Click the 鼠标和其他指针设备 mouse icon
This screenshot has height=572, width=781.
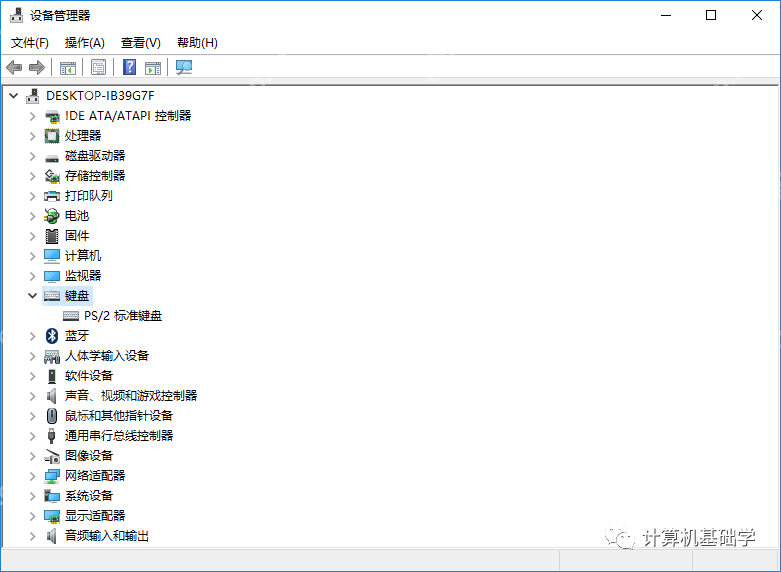52,416
